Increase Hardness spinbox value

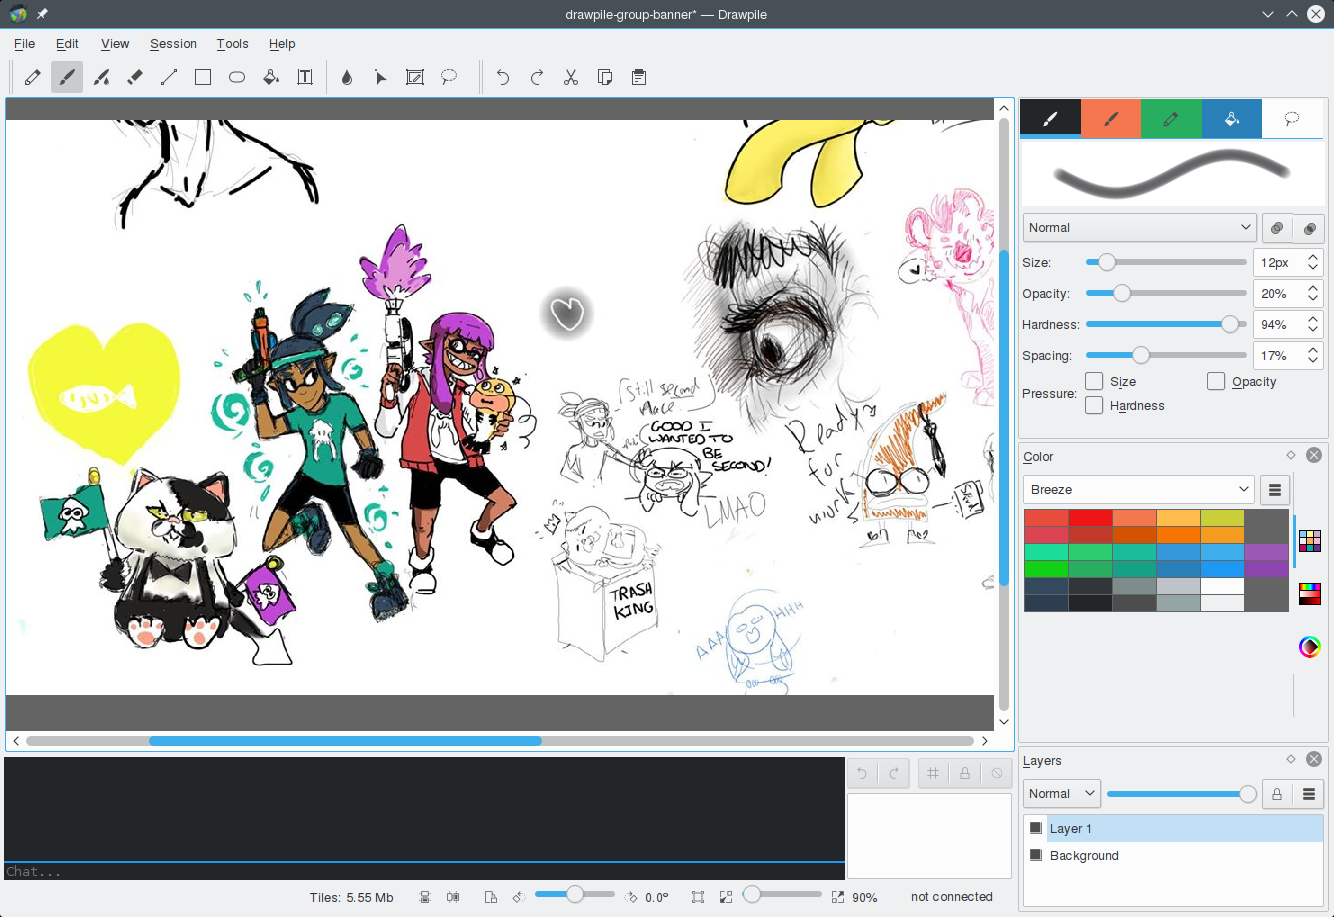coord(1313,318)
